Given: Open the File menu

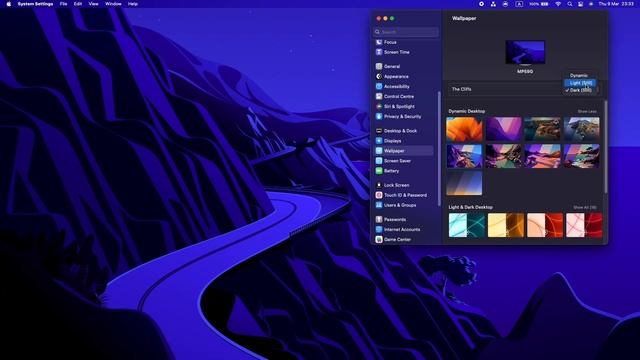Looking at the screenshot, I should (63, 4).
